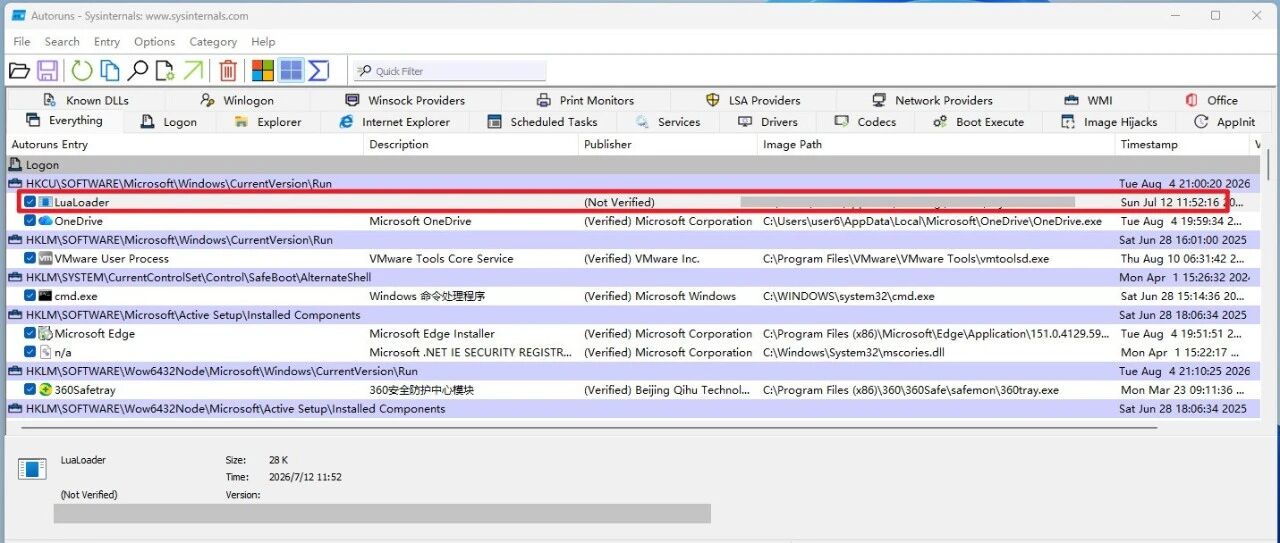Switch to the Logon tab
This screenshot has width=1280, height=543.
pyautogui.click(x=169, y=122)
